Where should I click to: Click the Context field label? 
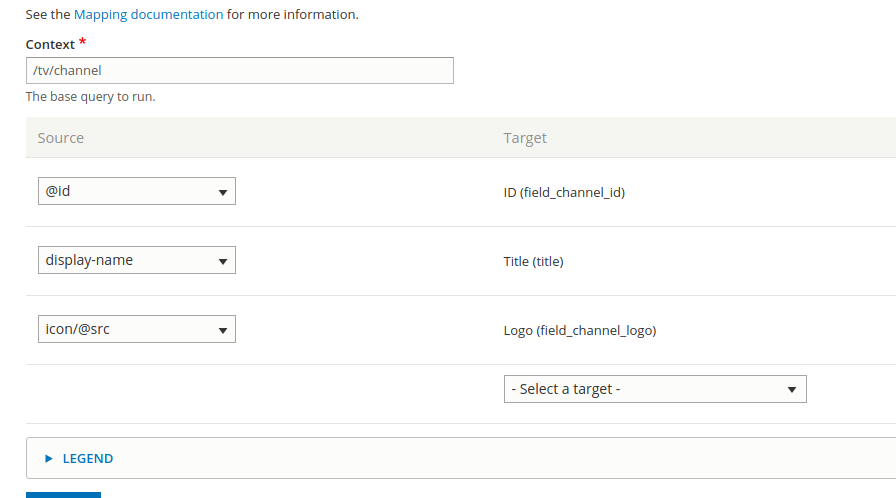(x=50, y=45)
